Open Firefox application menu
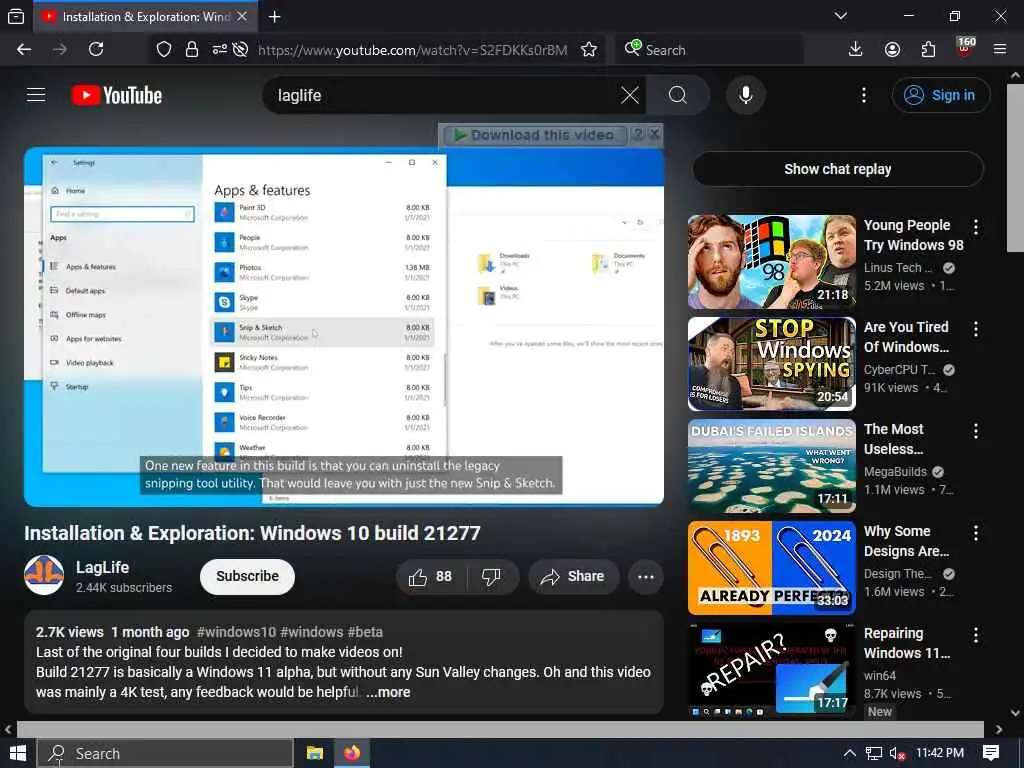 (1000, 50)
